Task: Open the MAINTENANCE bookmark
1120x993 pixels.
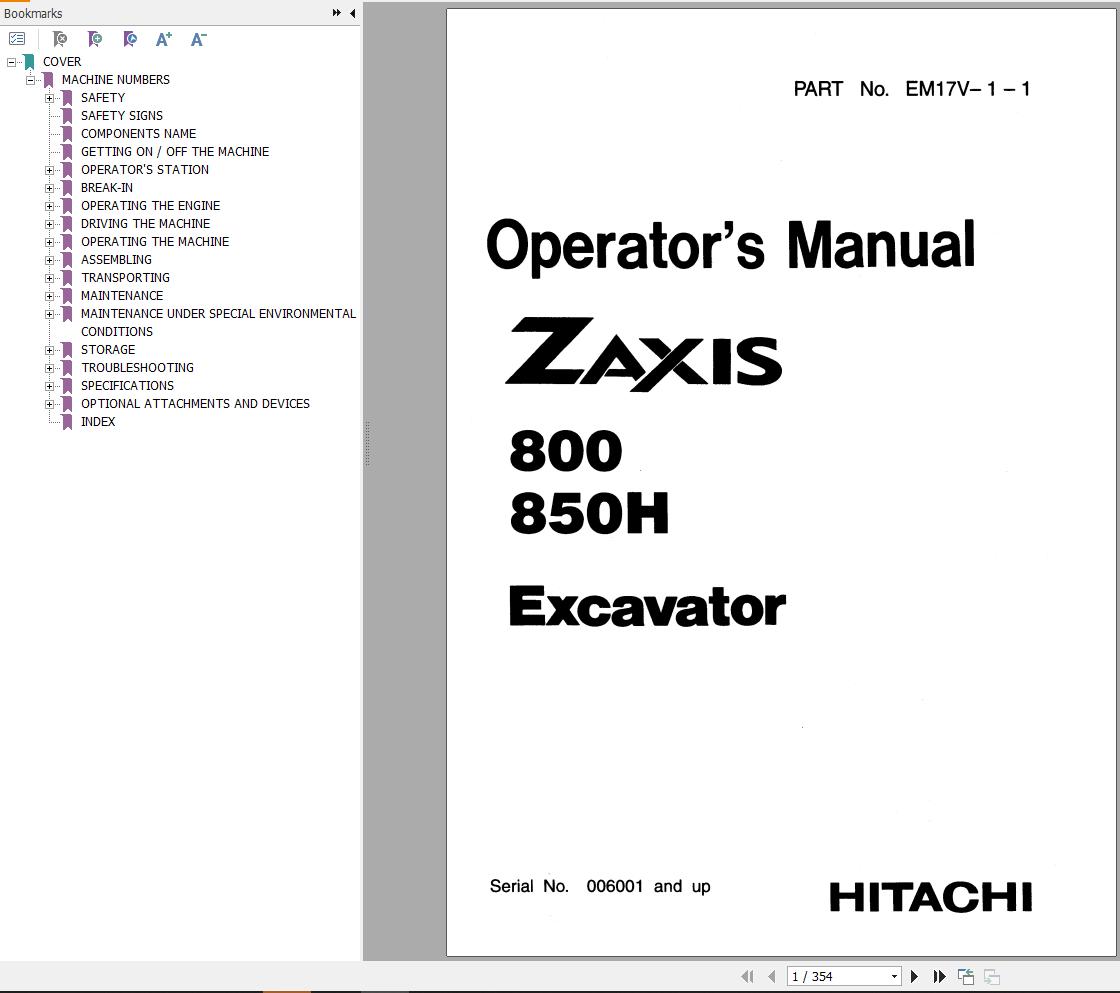Action: [121, 296]
